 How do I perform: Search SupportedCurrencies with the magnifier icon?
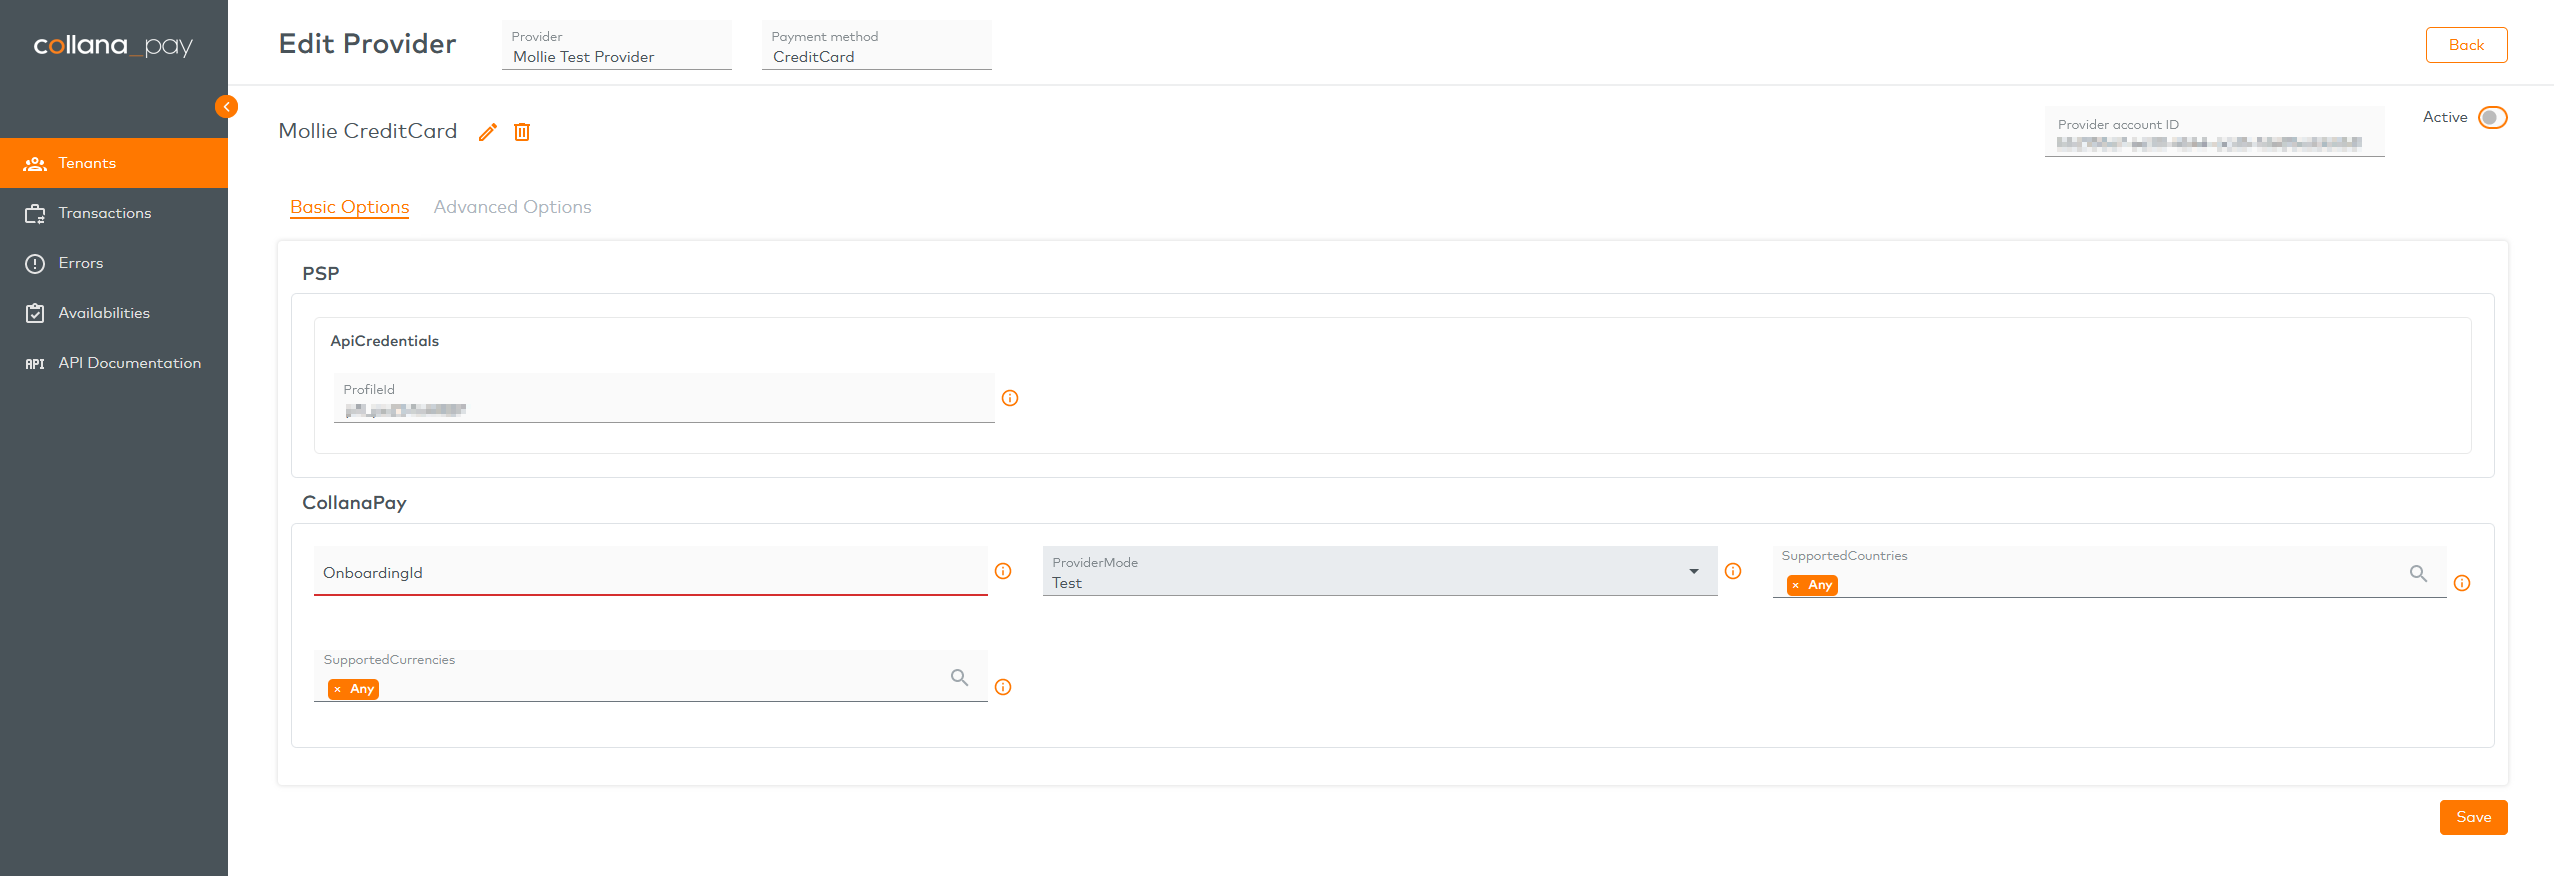[959, 677]
